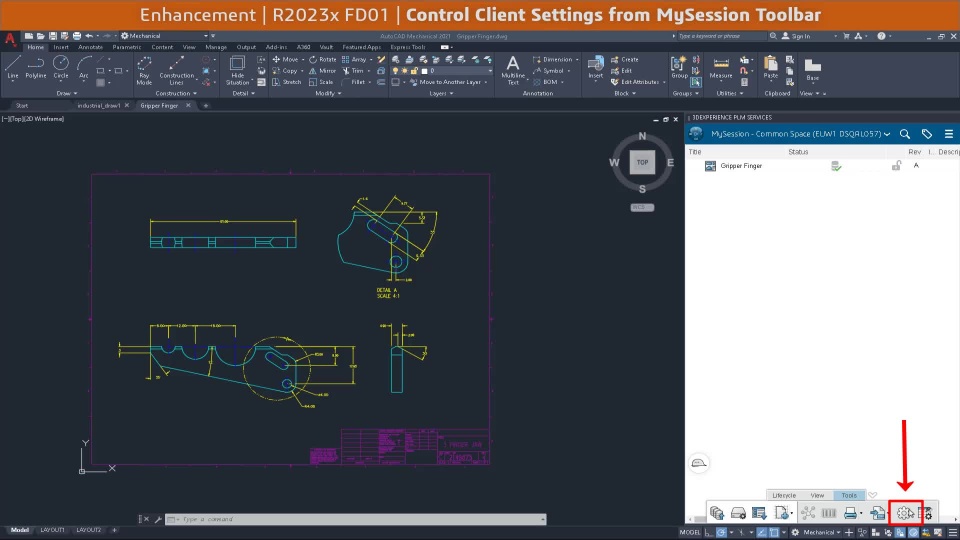
Task: Select the Stretch tool
Action: [287, 82]
